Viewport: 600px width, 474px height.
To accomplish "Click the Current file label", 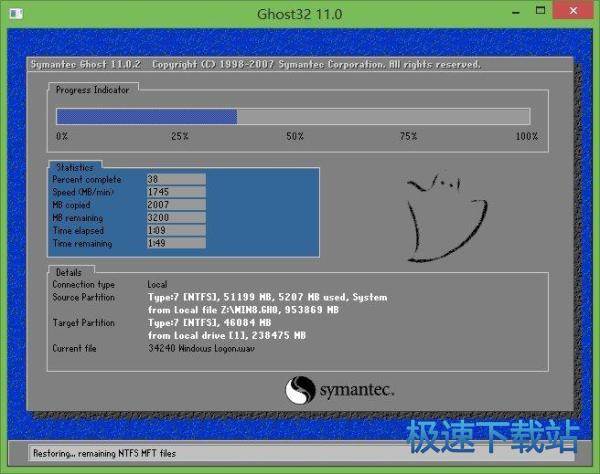I will click(x=74, y=349).
